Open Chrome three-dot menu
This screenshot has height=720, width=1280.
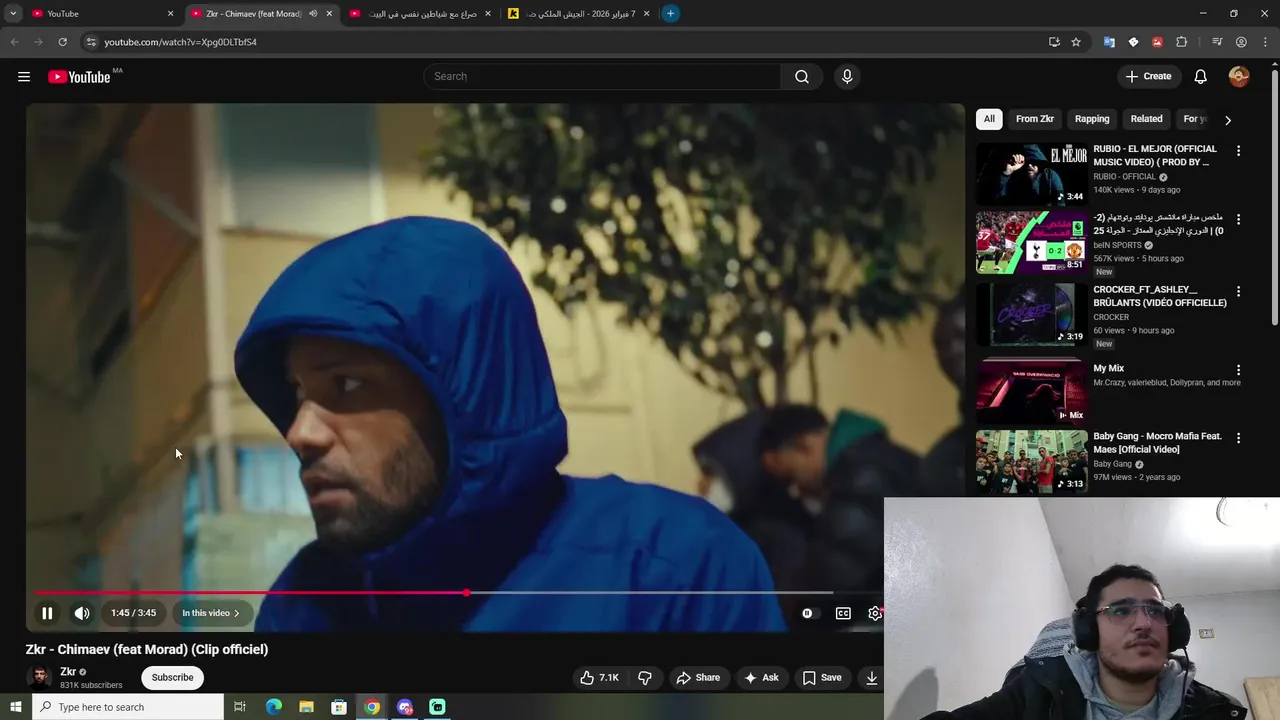pos(1264,42)
